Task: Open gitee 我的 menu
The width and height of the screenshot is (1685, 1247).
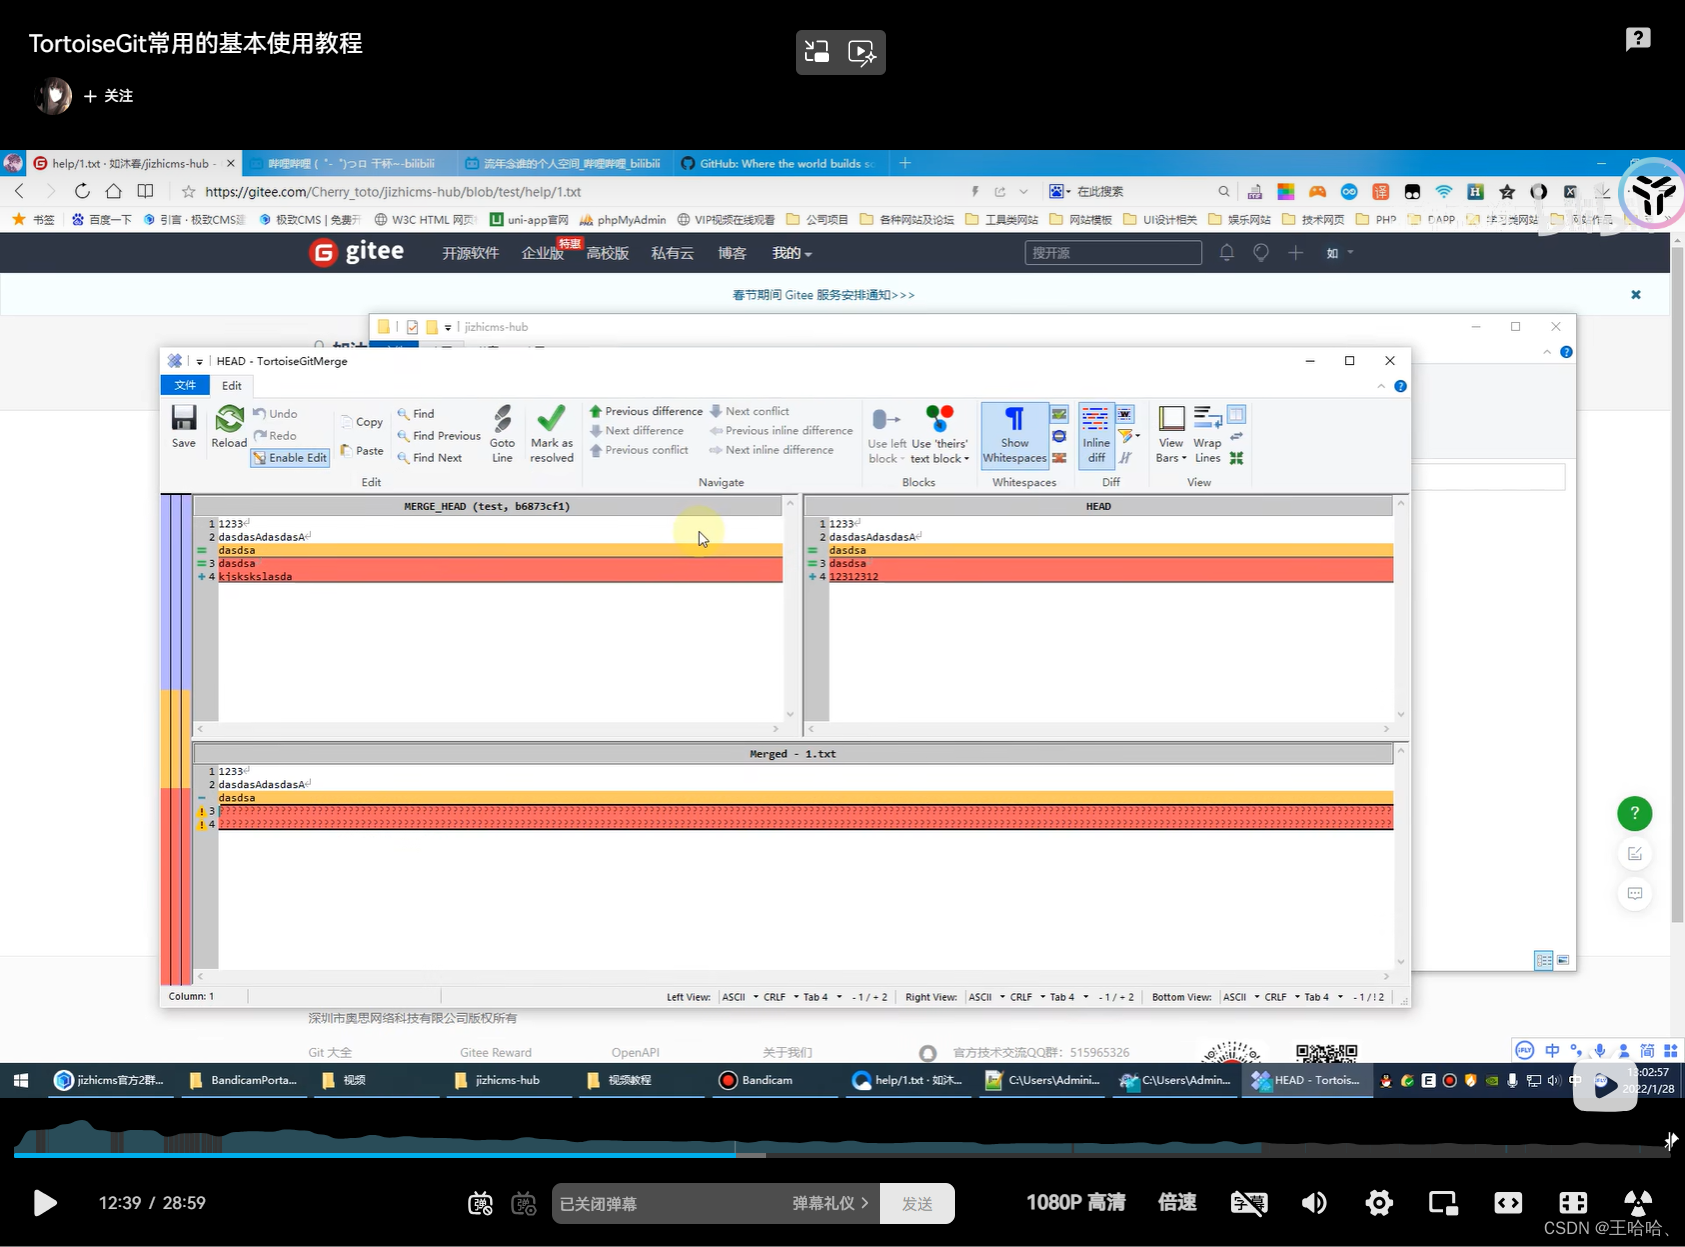Action: tap(791, 253)
